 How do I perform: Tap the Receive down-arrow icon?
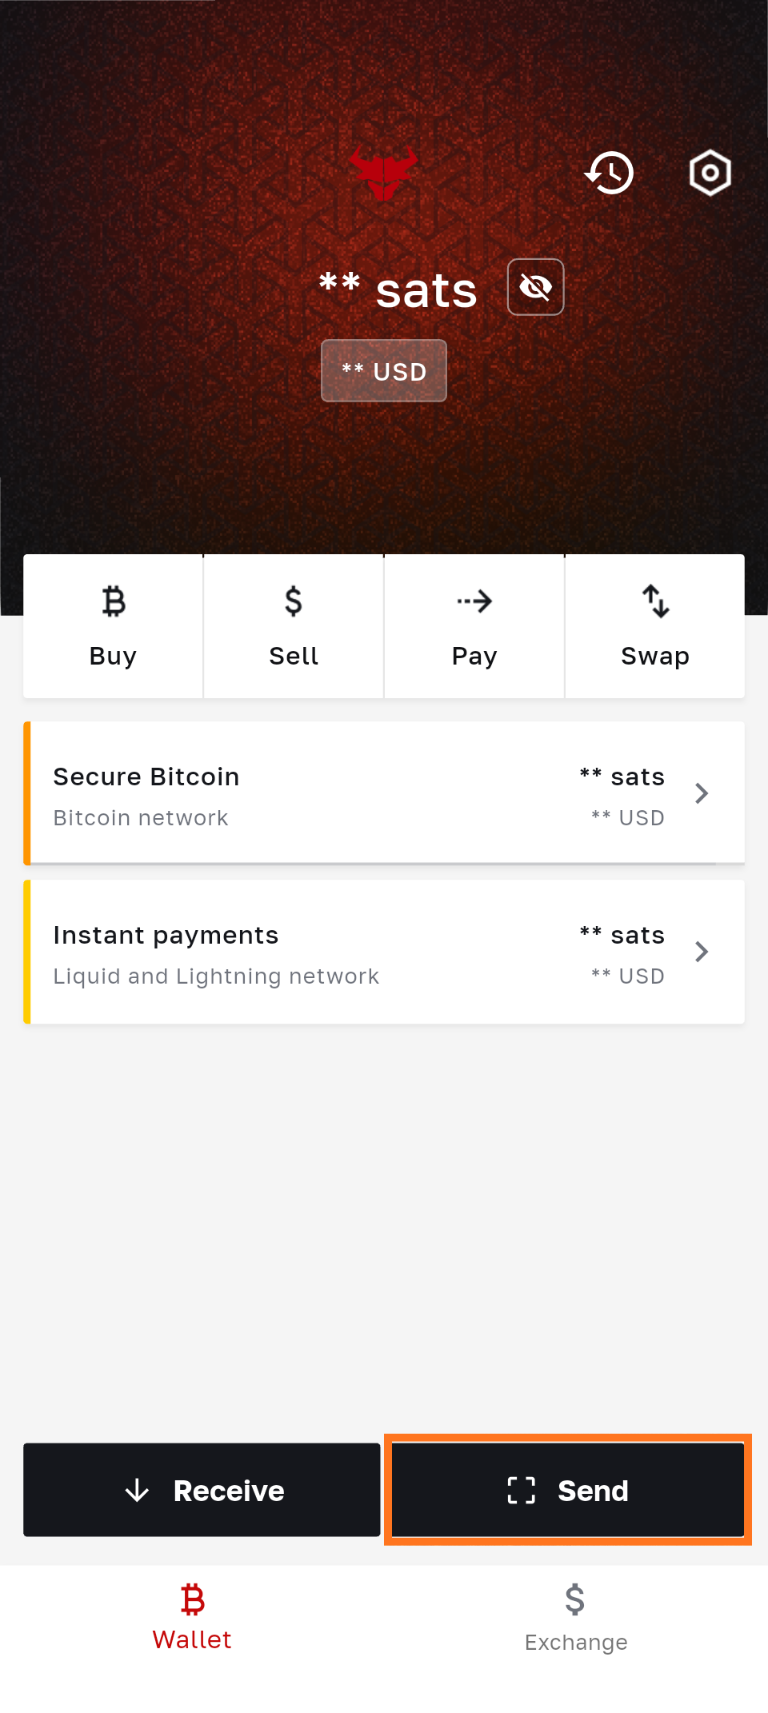click(137, 1491)
